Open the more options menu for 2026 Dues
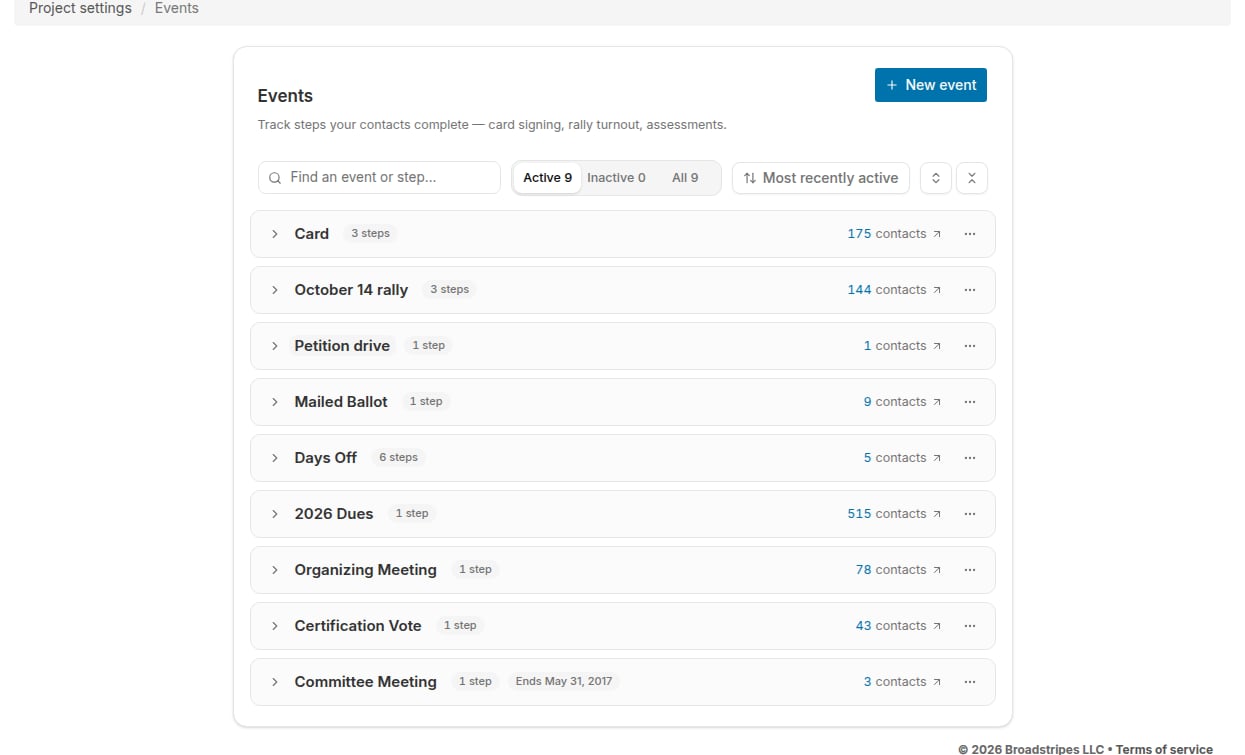The height and width of the screenshot is (755, 1245). [969, 514]
